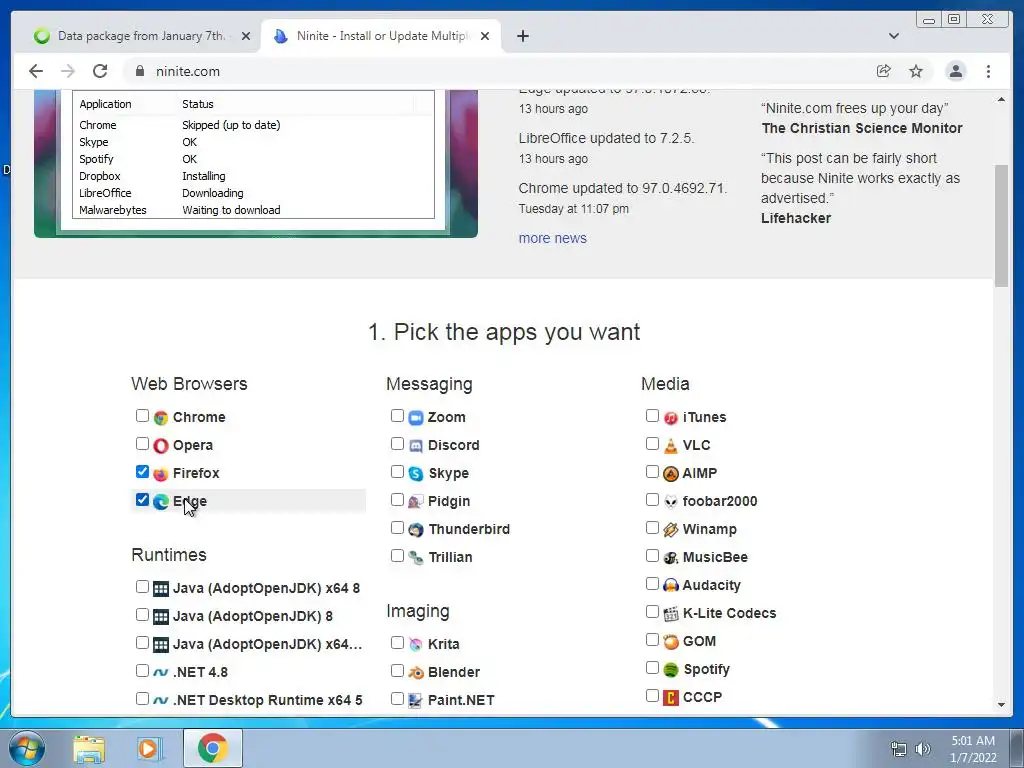This screenshot has width=1024, height=768.
Task: Share this page via share icon
Action: point(884,71)
